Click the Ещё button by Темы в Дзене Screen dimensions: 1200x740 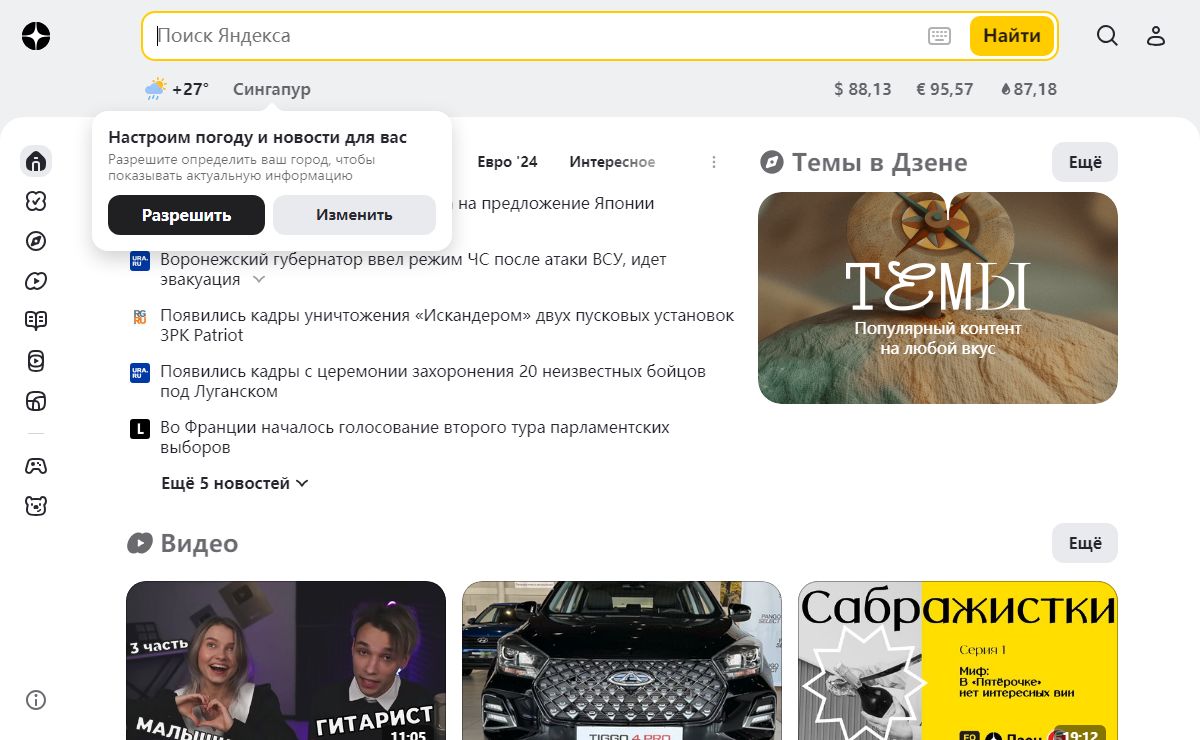click(1085, 162)
